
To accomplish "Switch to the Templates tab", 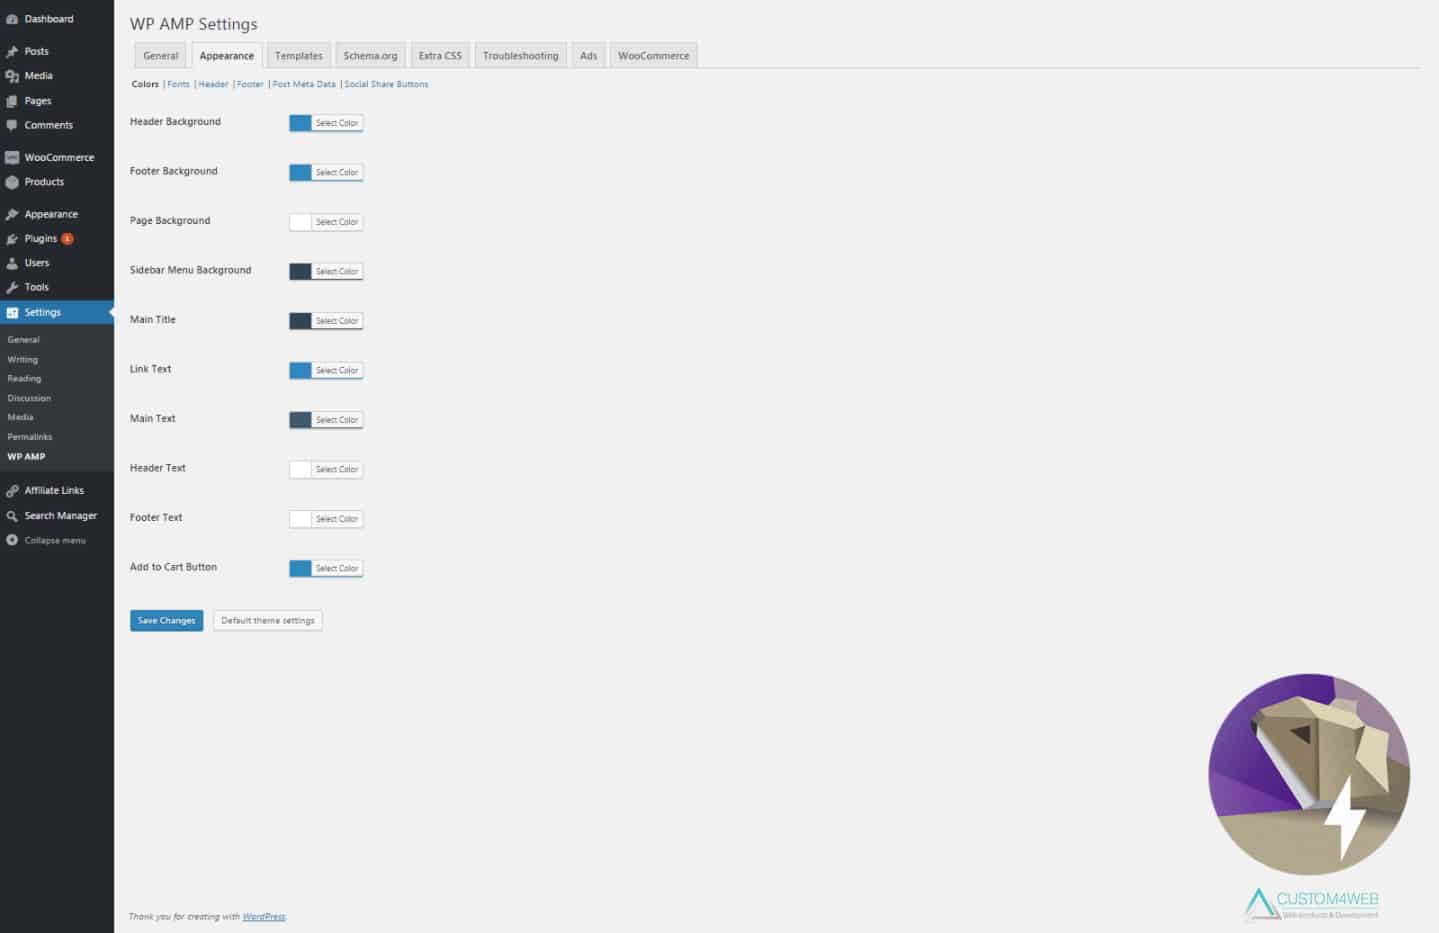I will pyautogui.click(x=299, y=56).
